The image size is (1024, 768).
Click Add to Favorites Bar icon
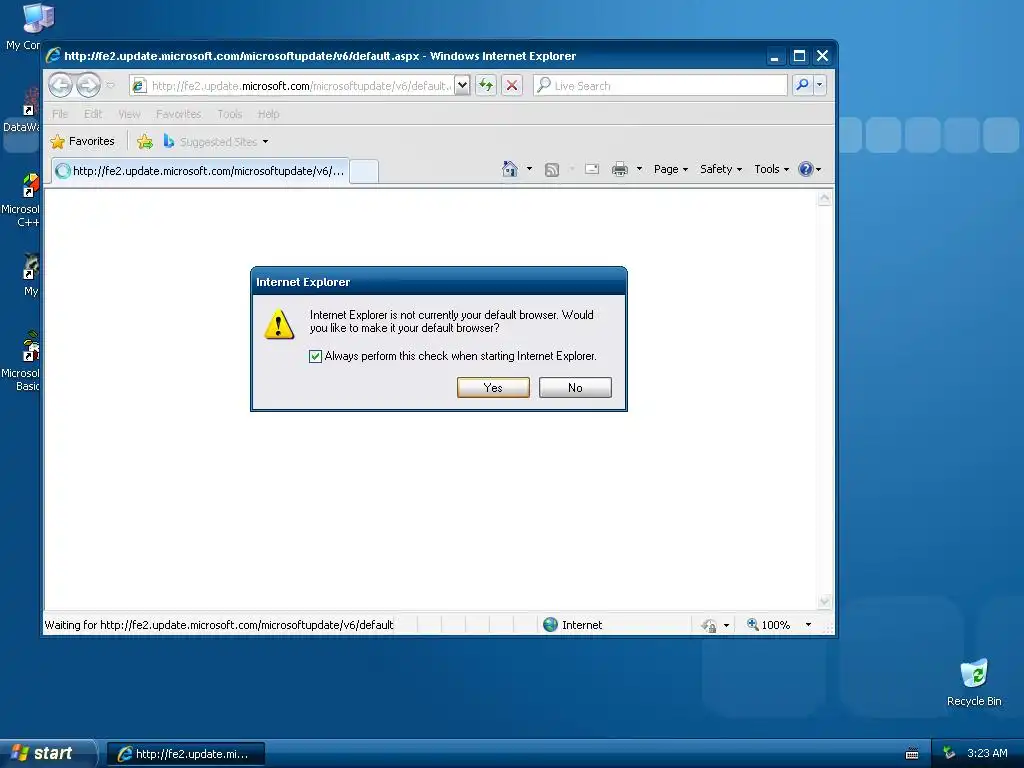tap(145, 141)
